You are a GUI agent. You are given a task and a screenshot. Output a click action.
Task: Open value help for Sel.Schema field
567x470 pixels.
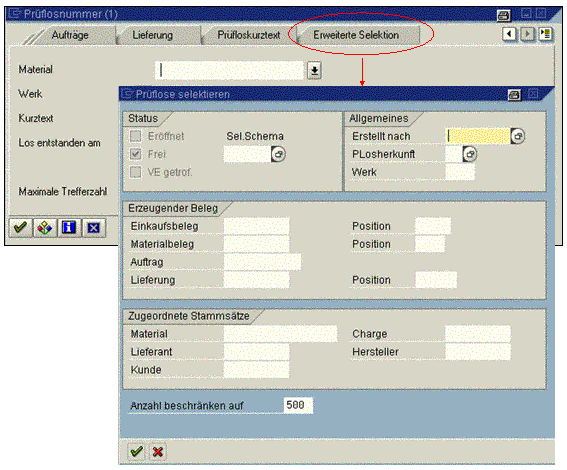pos(278,154)
